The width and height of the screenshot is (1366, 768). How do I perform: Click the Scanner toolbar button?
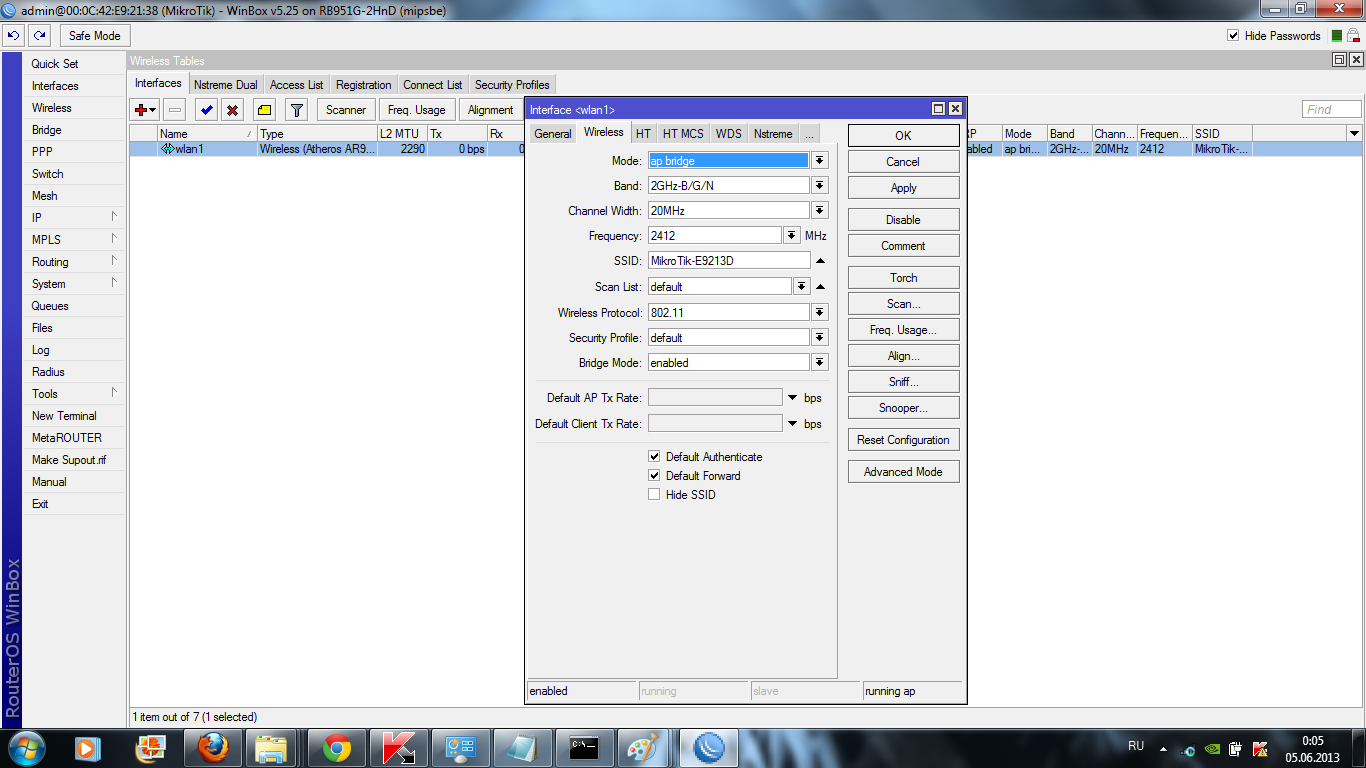click(346, 110)
